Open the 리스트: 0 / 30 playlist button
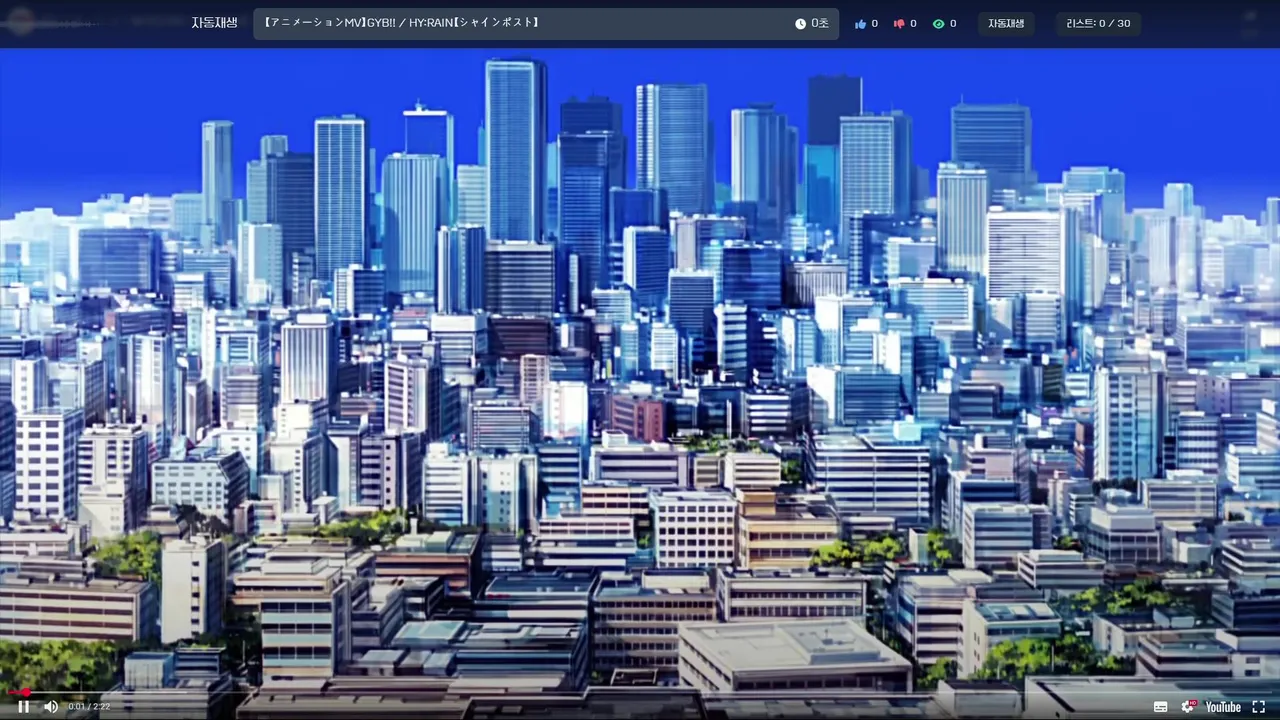 pyautogui.click(x=1098, y=24)
